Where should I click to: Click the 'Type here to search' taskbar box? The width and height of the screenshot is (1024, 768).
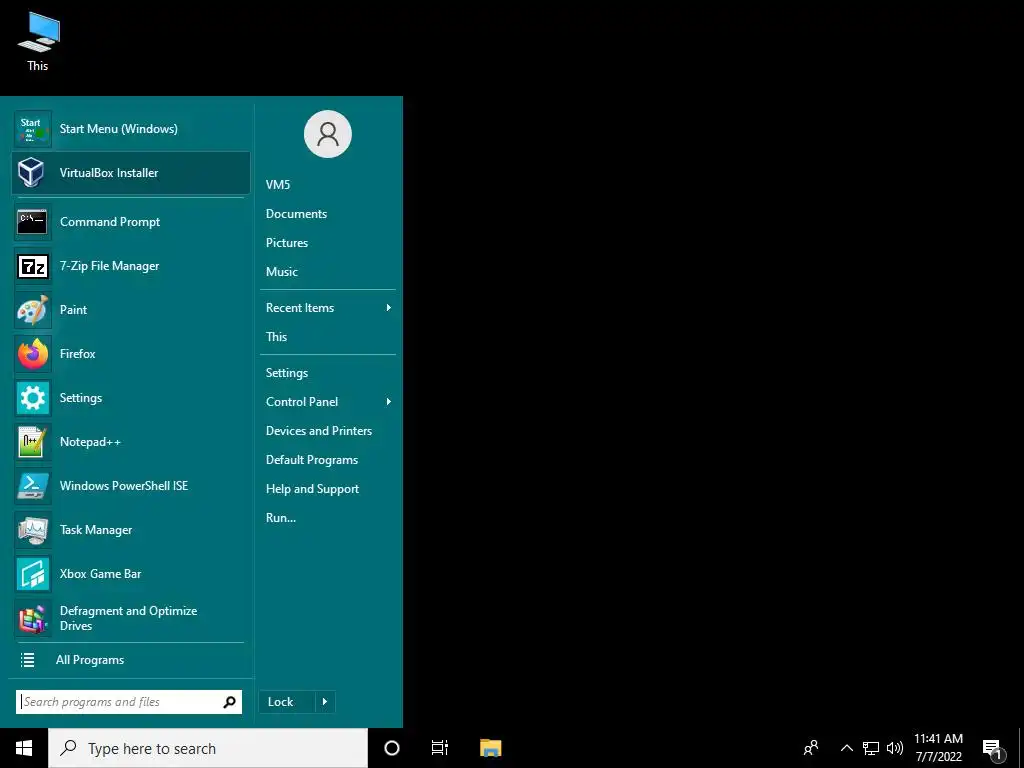pyautogui.click(x=208, y=748)
